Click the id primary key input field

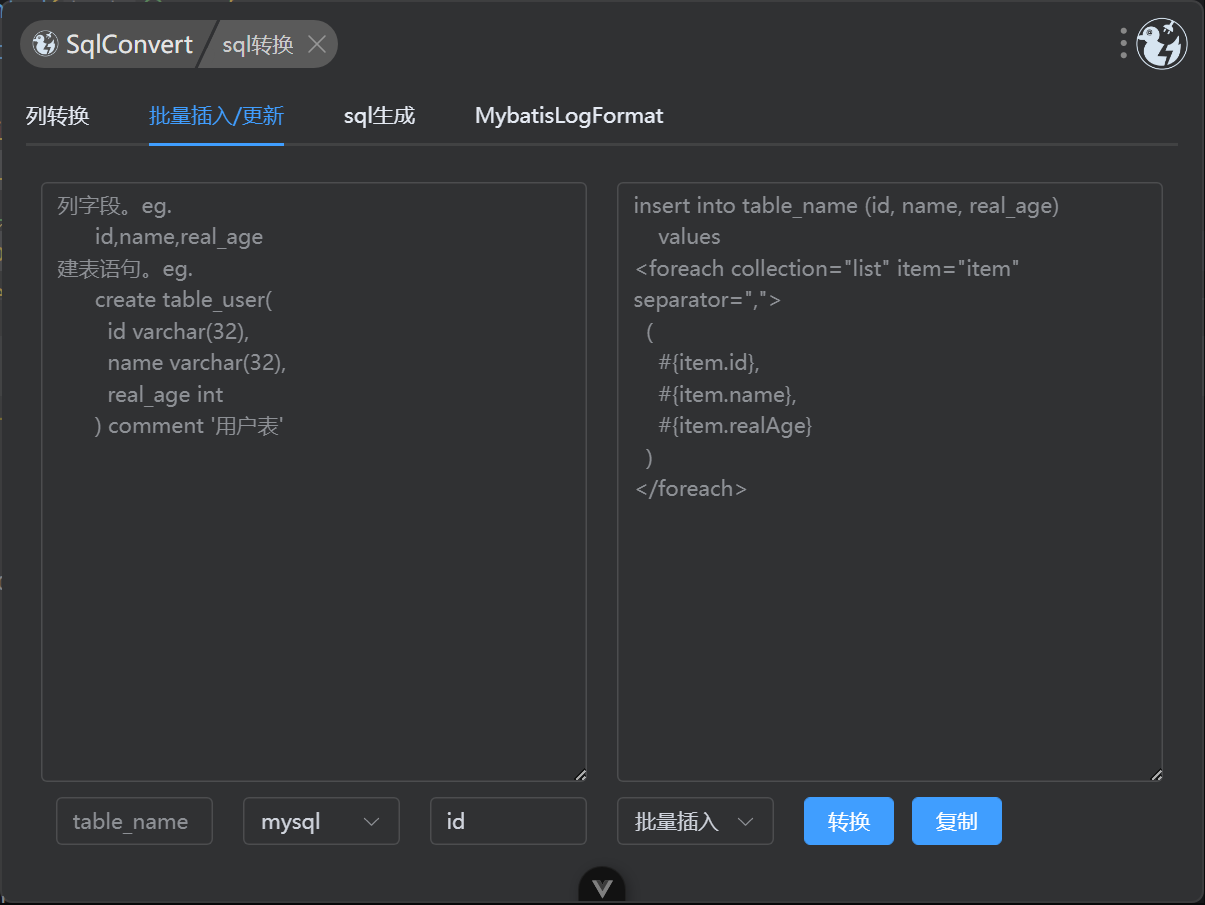tap(508, 821)
